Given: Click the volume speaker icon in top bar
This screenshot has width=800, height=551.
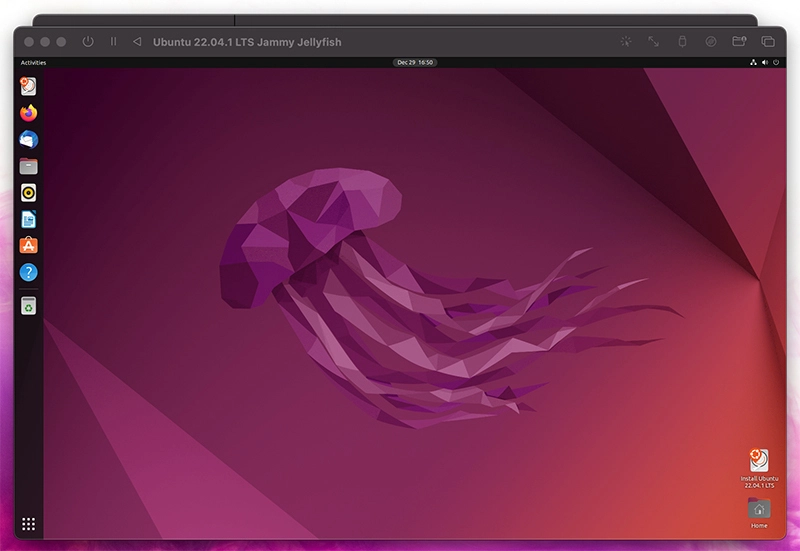Looking at the screenshot, I should click(765, 63).
